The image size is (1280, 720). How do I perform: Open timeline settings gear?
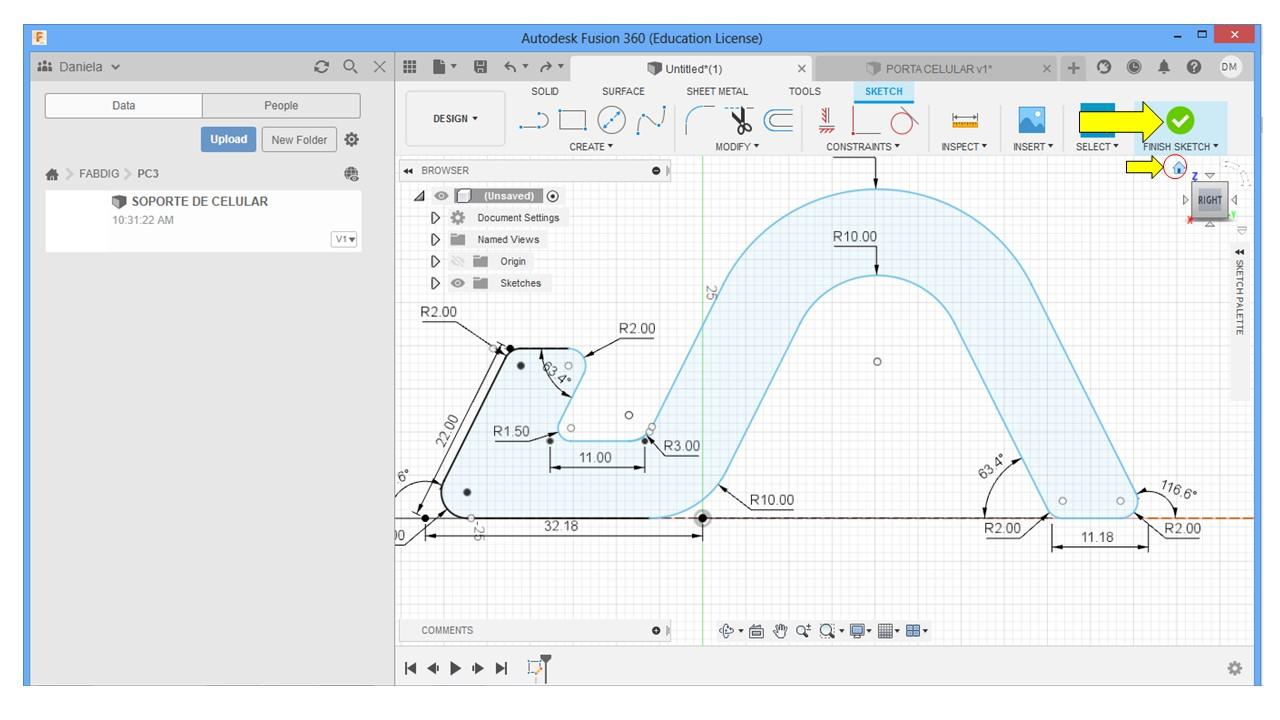1236,668
